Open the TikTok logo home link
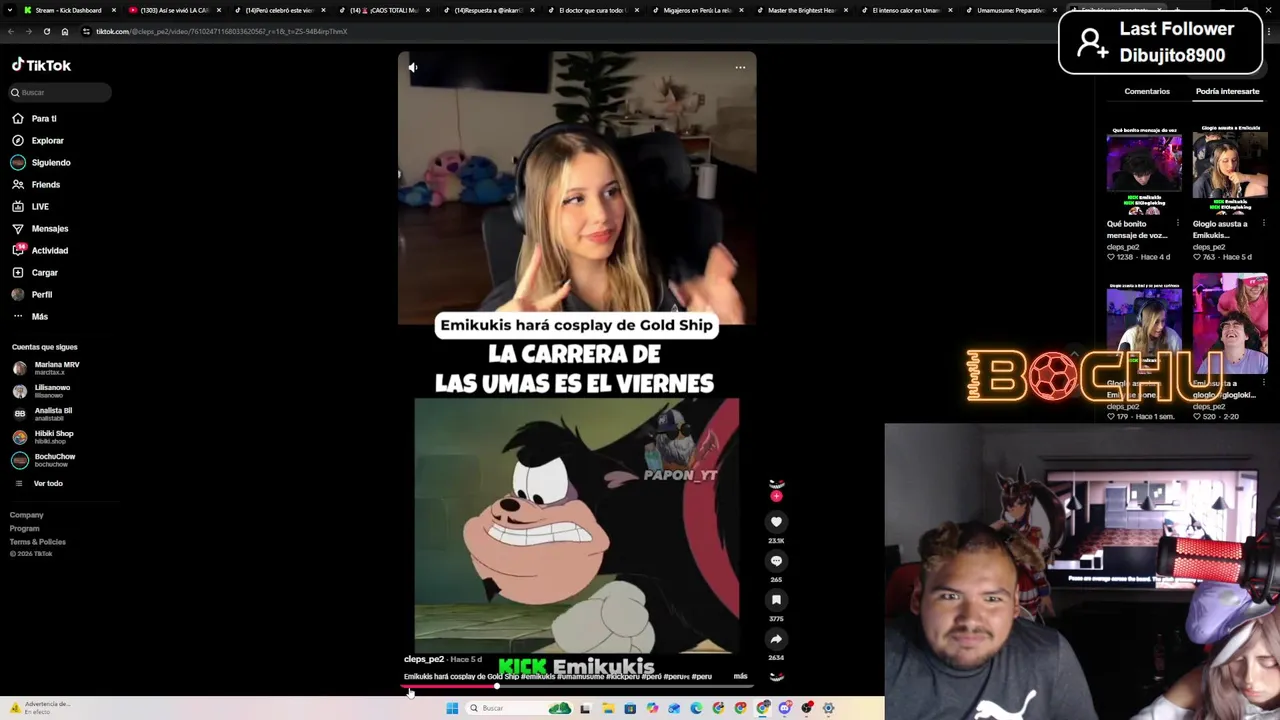 pos(41,65)
